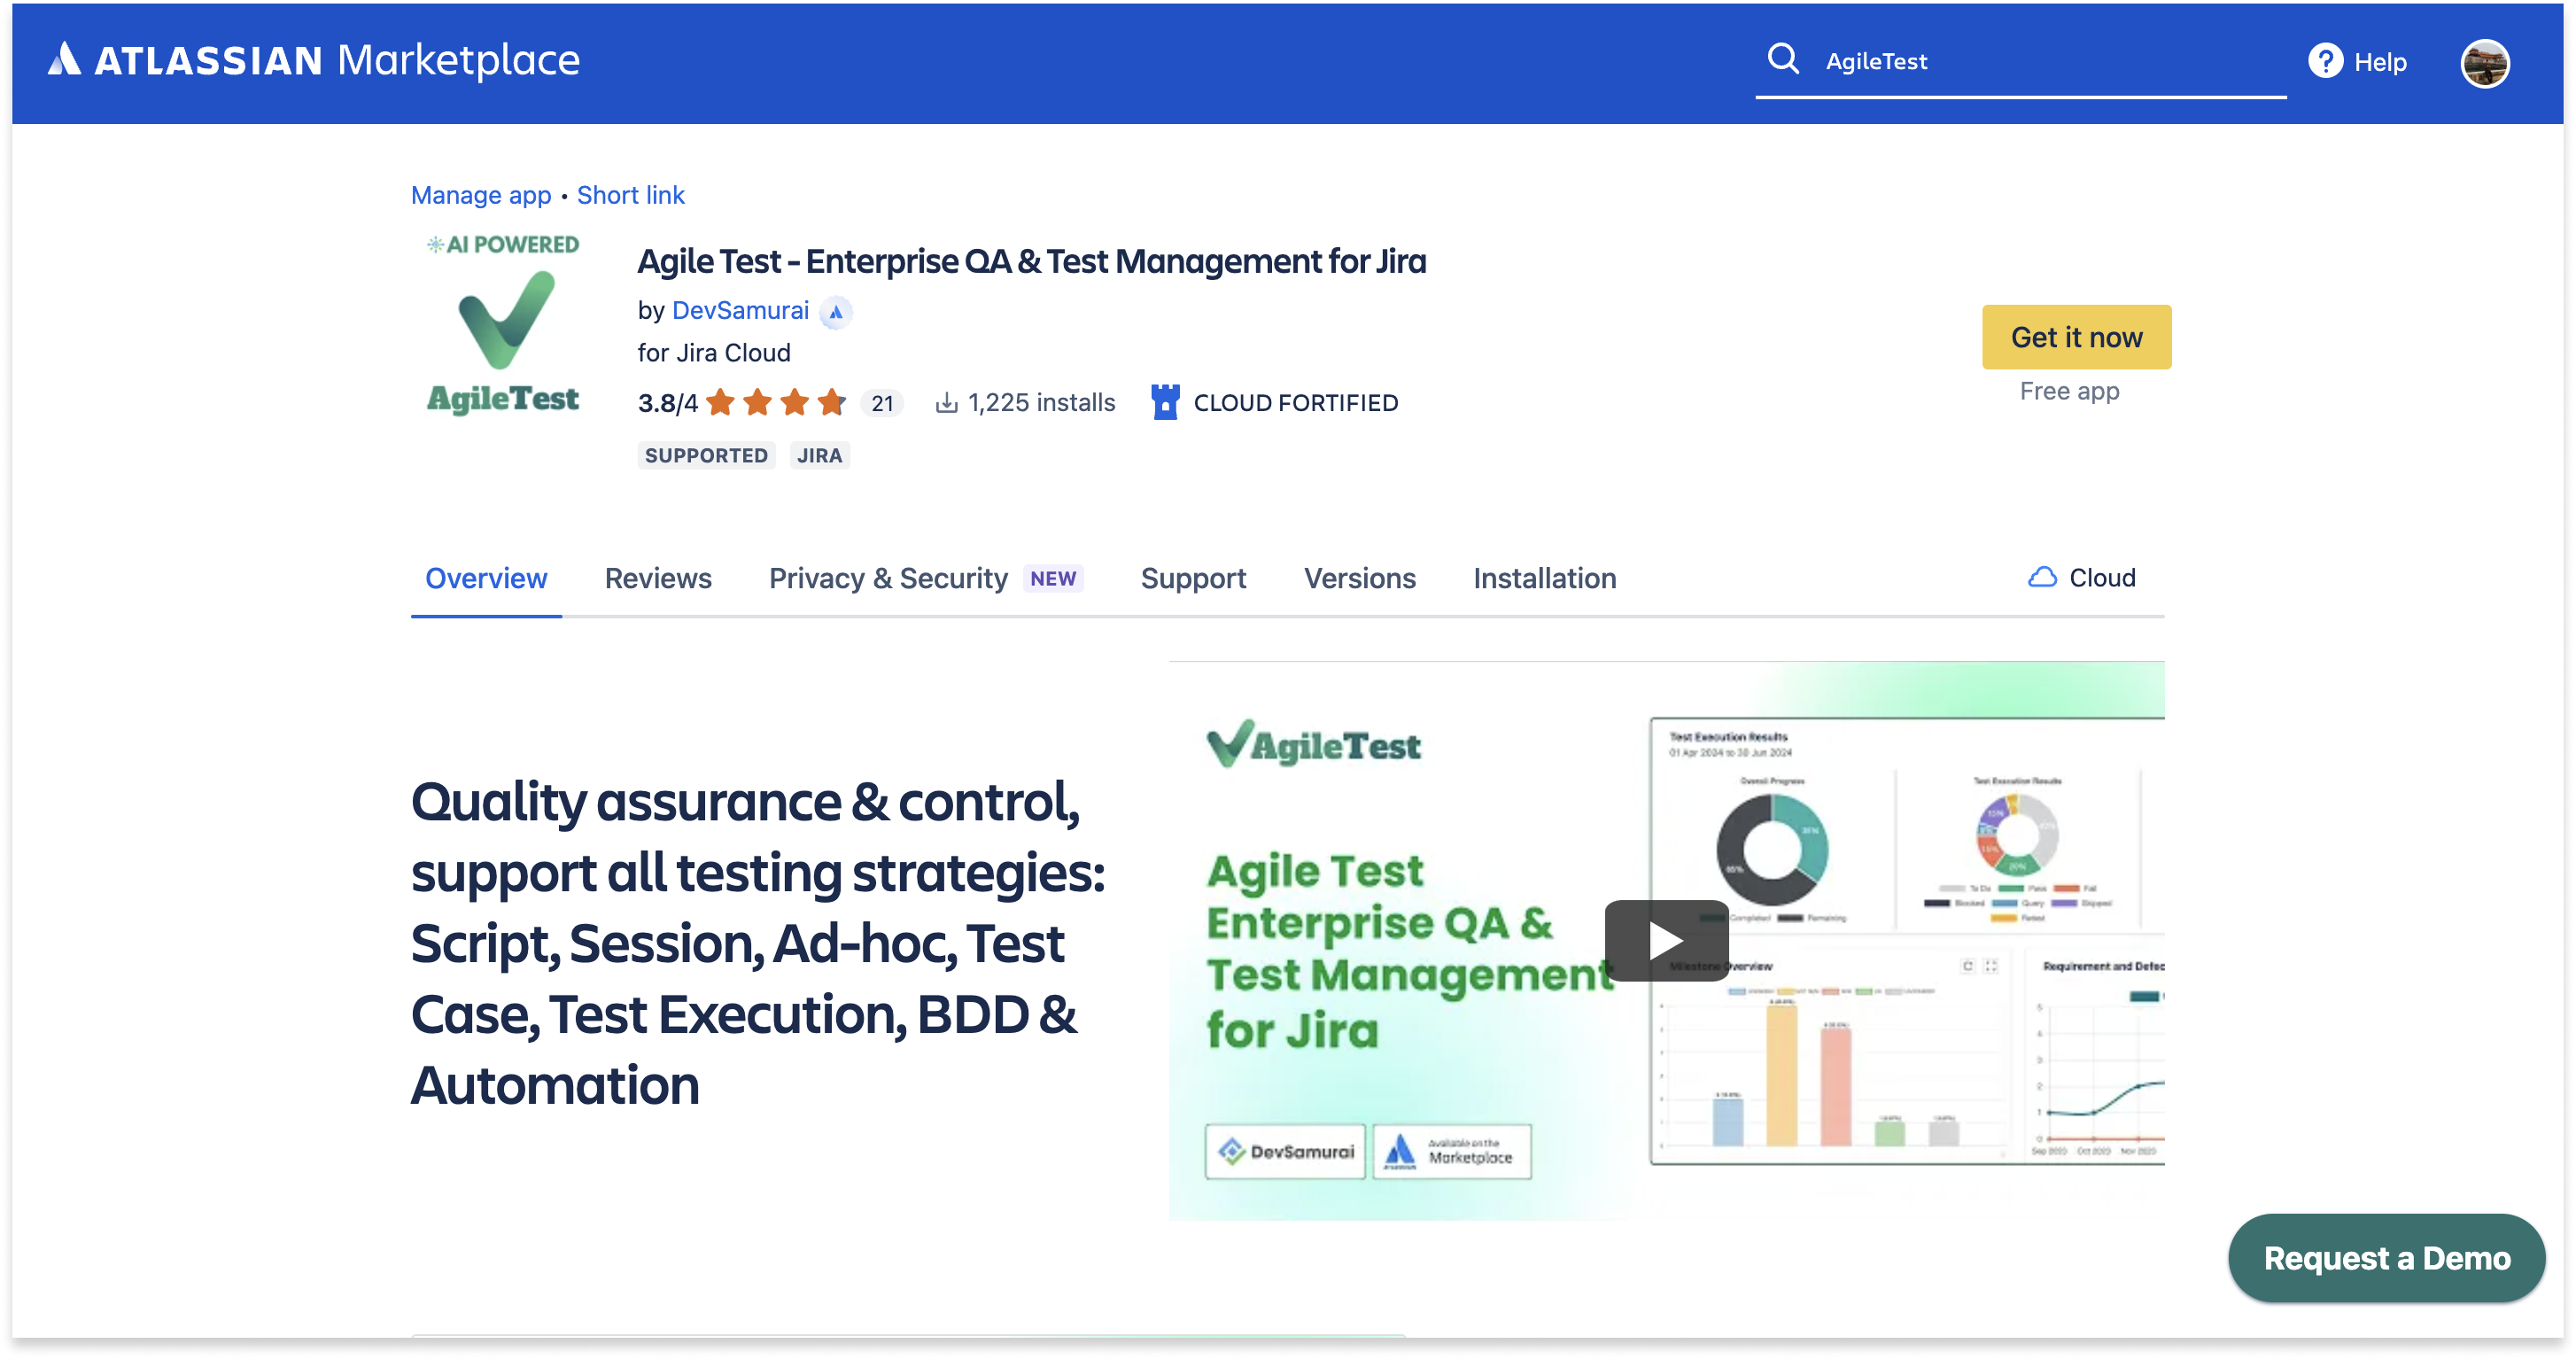The width and height of the screenshot is (2576, 1359).
Task: Switch to the Reviews tab
Action: coord(658,578)
